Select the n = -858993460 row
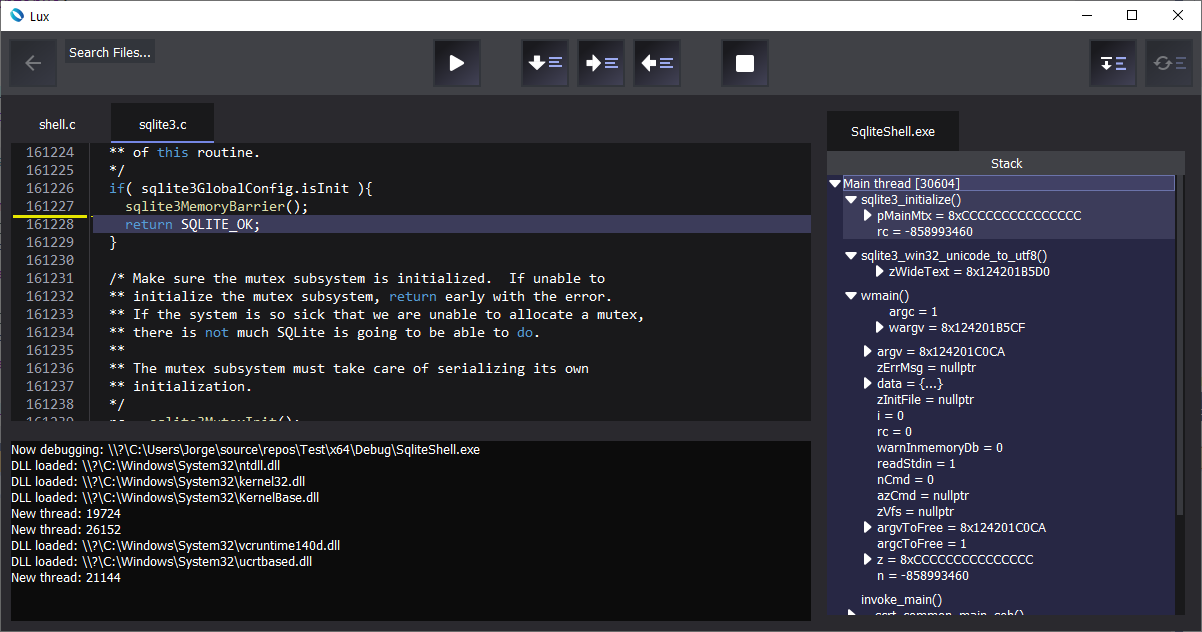Screen dimensions: 1202x632 922,576
